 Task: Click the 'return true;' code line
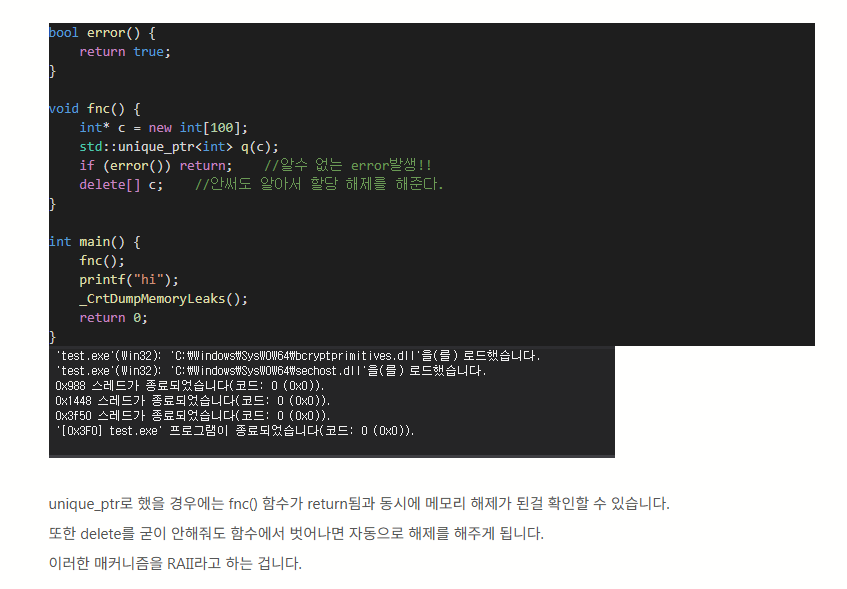[x=125, y=52]
